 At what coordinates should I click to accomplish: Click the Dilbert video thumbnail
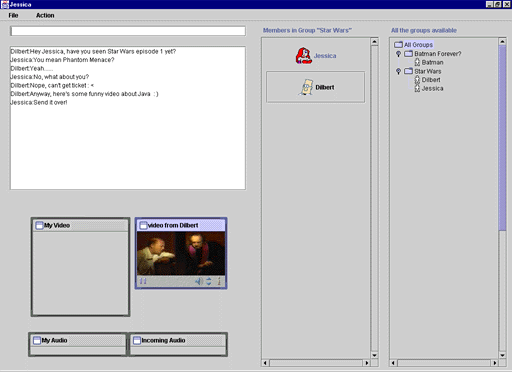[181, 253]
